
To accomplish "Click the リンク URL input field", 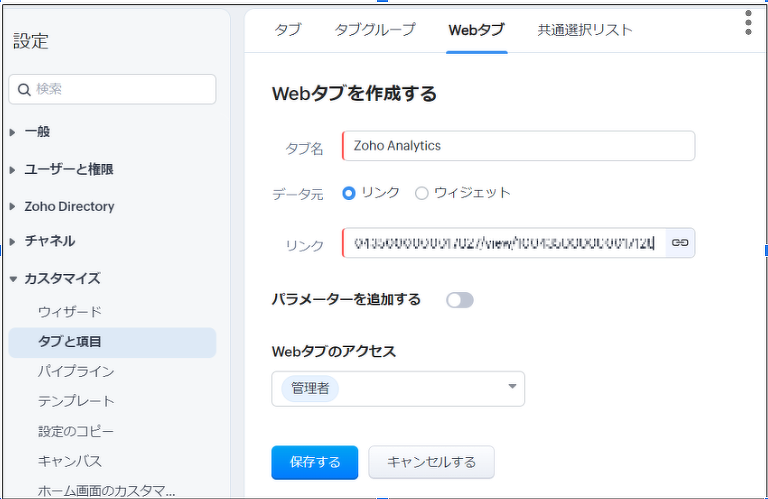I will (505, 243).
